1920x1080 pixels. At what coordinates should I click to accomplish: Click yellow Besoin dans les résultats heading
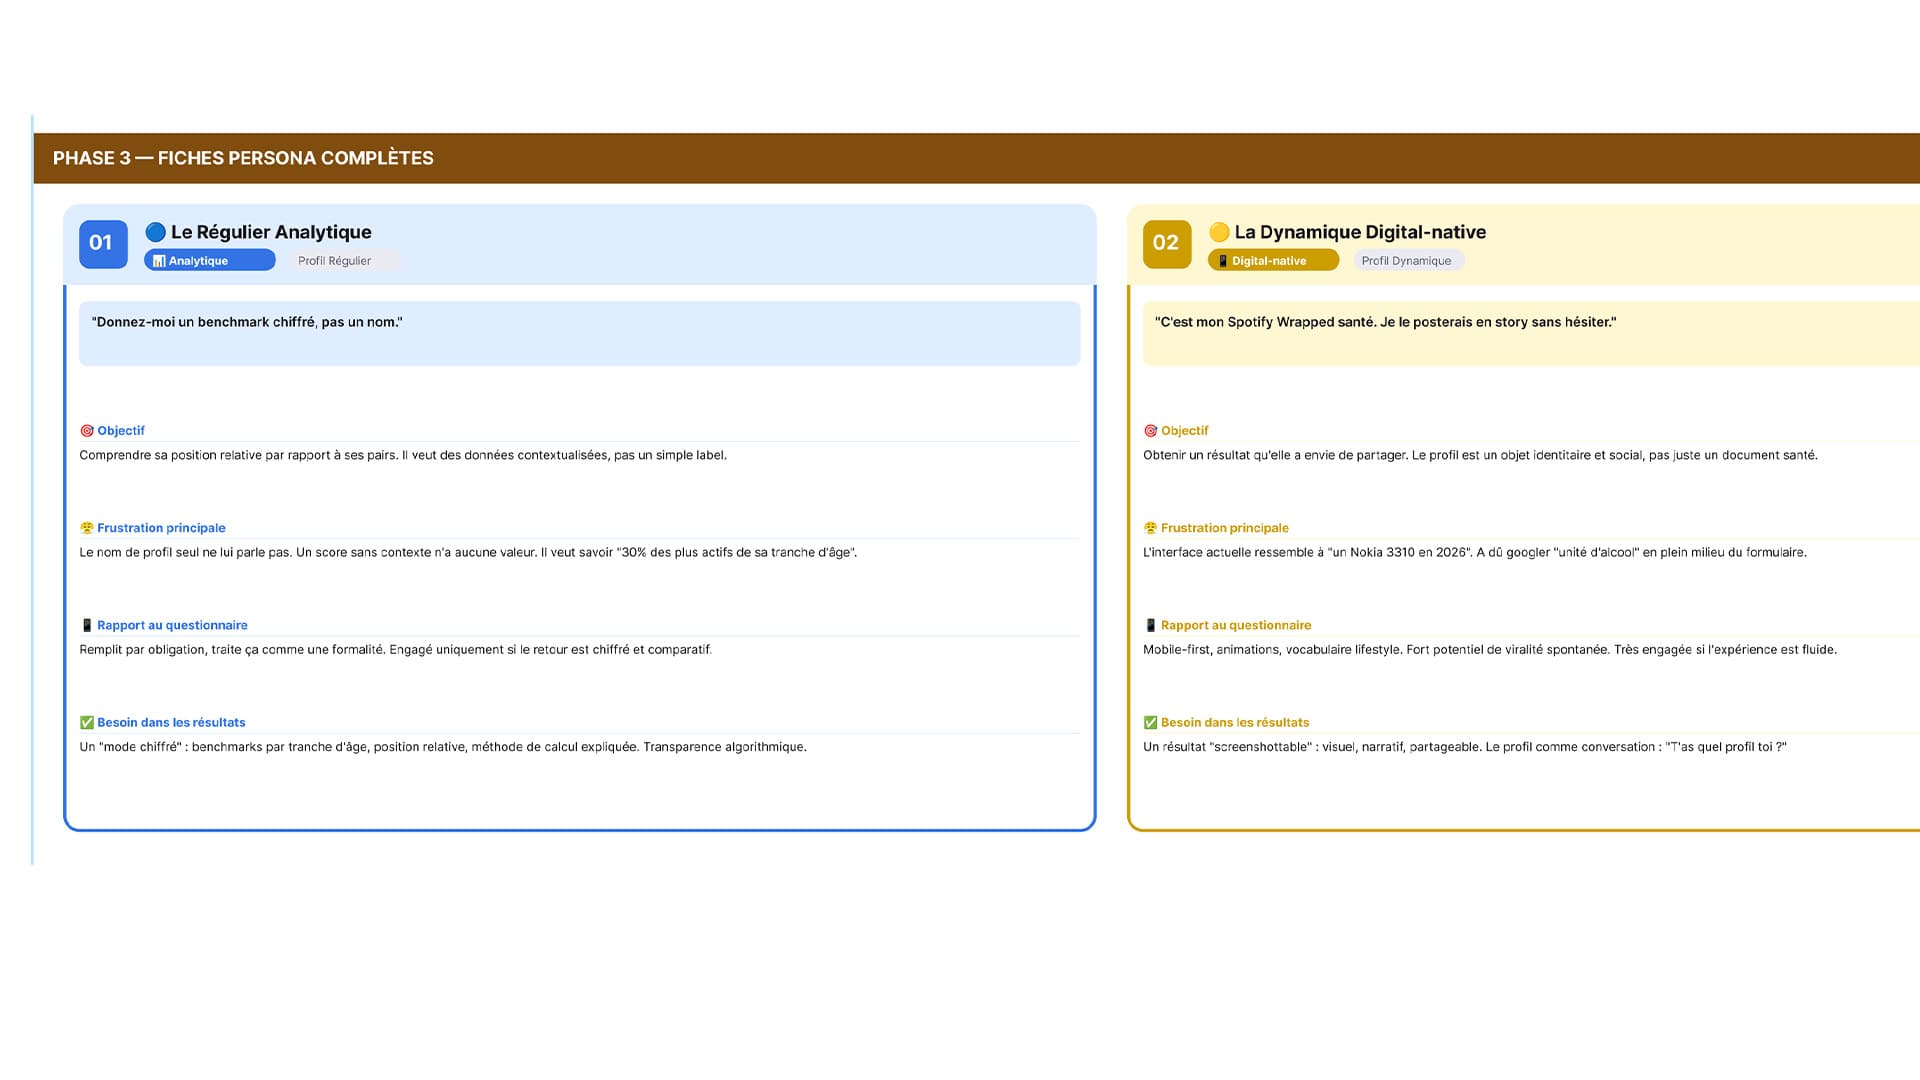(x=1235, y=722)
